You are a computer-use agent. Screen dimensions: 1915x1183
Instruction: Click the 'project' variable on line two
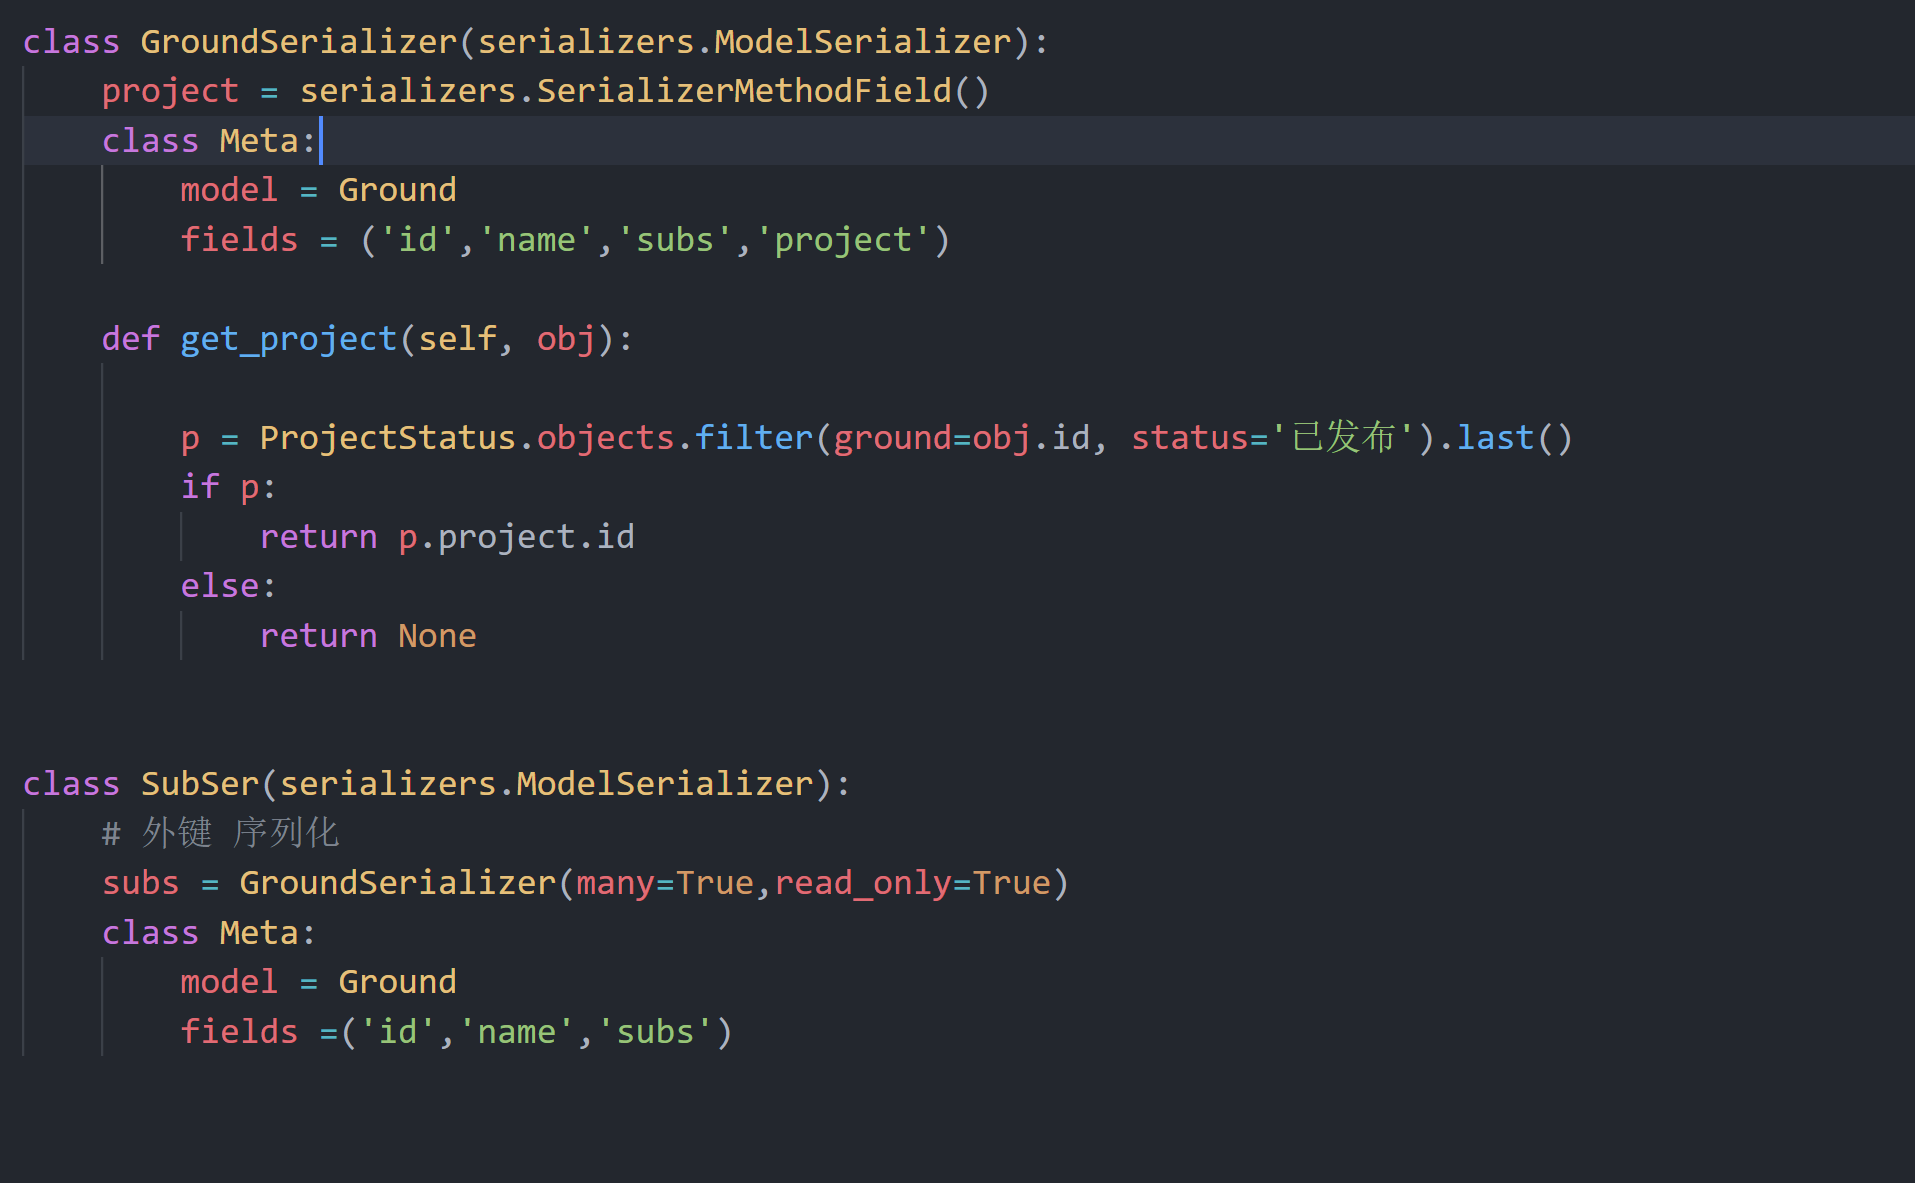[x=170, y=91]
